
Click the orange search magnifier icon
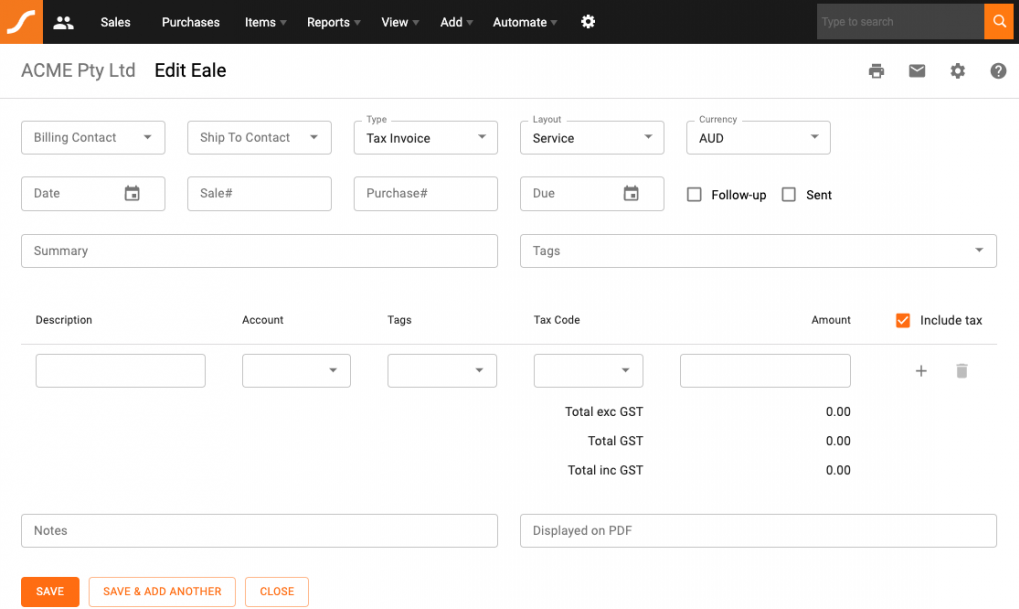(999, 21)
